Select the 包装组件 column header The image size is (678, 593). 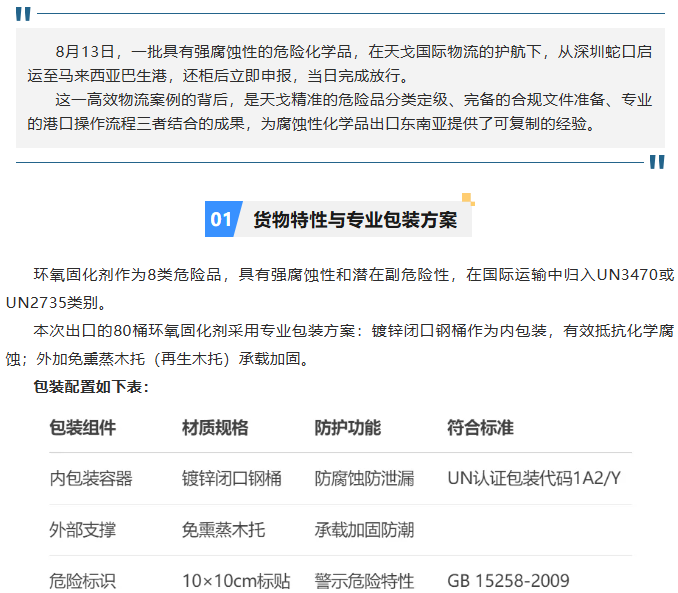point(83,428)
